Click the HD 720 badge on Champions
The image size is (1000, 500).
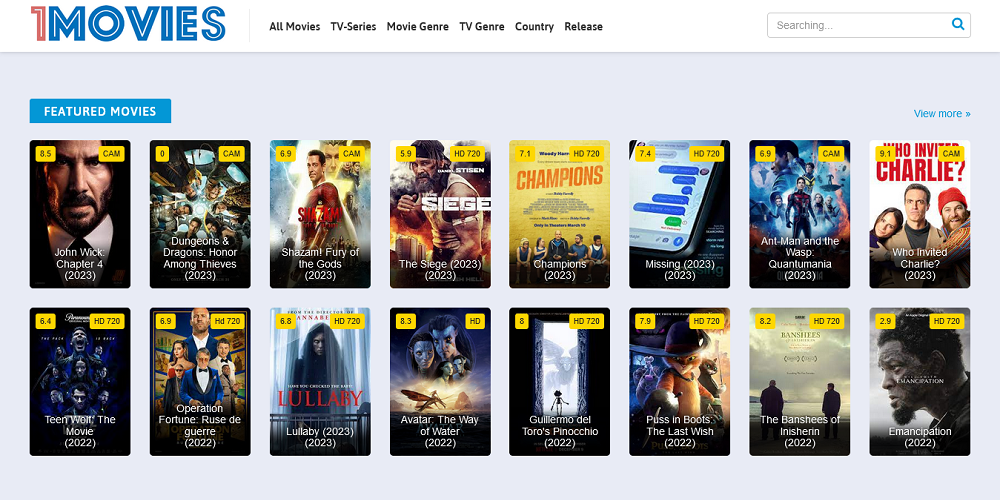pos(587,154)
